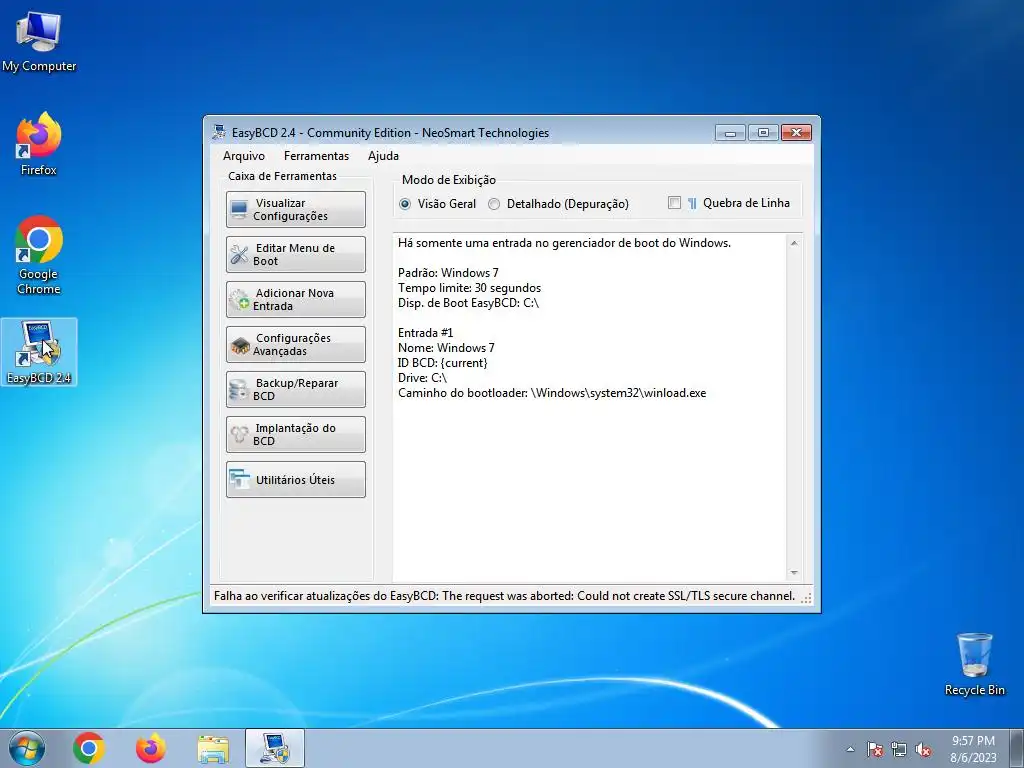Click the 'Drive: C:\' line
Screen dimensions: 1024x768
pyautogui.click(x=423, y=378)
